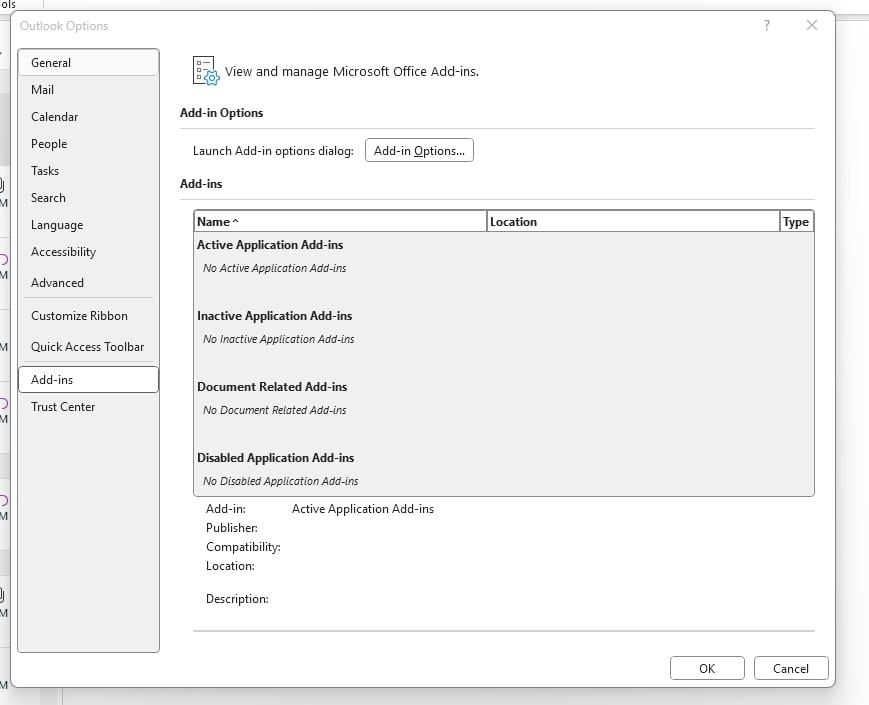
Task: Open the General options category
Action: (88, 63)
